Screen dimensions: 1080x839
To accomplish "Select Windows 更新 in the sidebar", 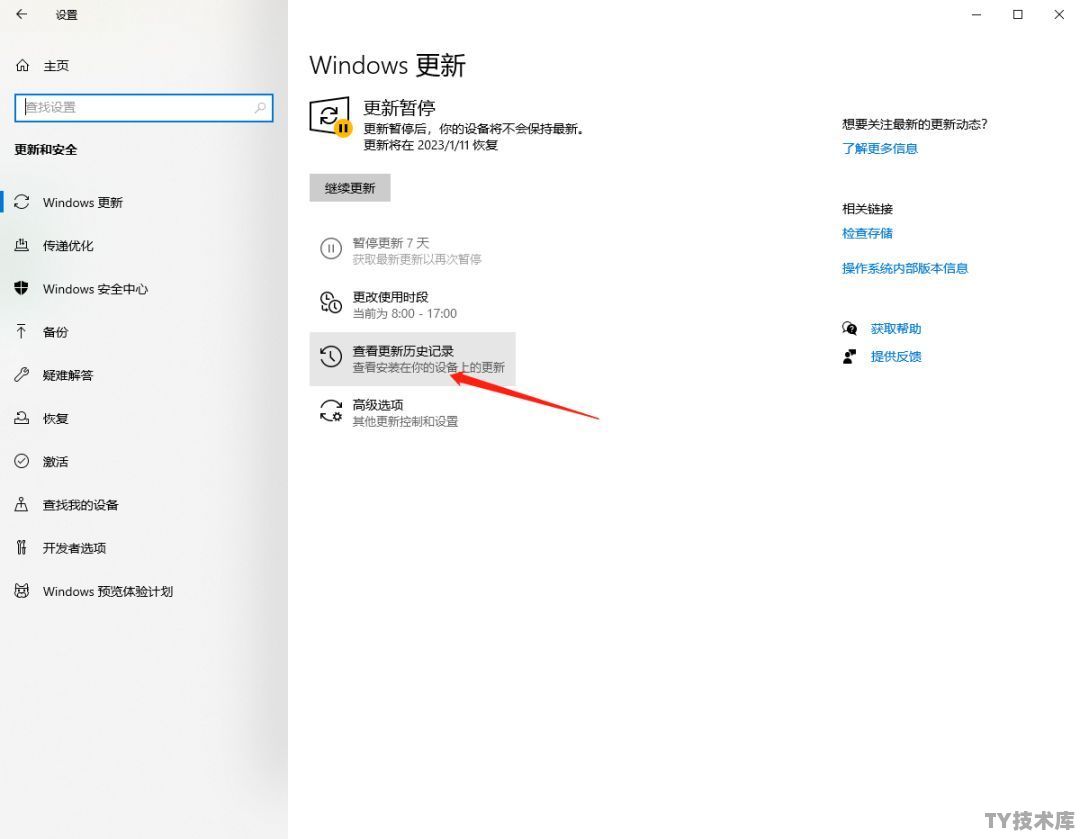I will (143, 202).
